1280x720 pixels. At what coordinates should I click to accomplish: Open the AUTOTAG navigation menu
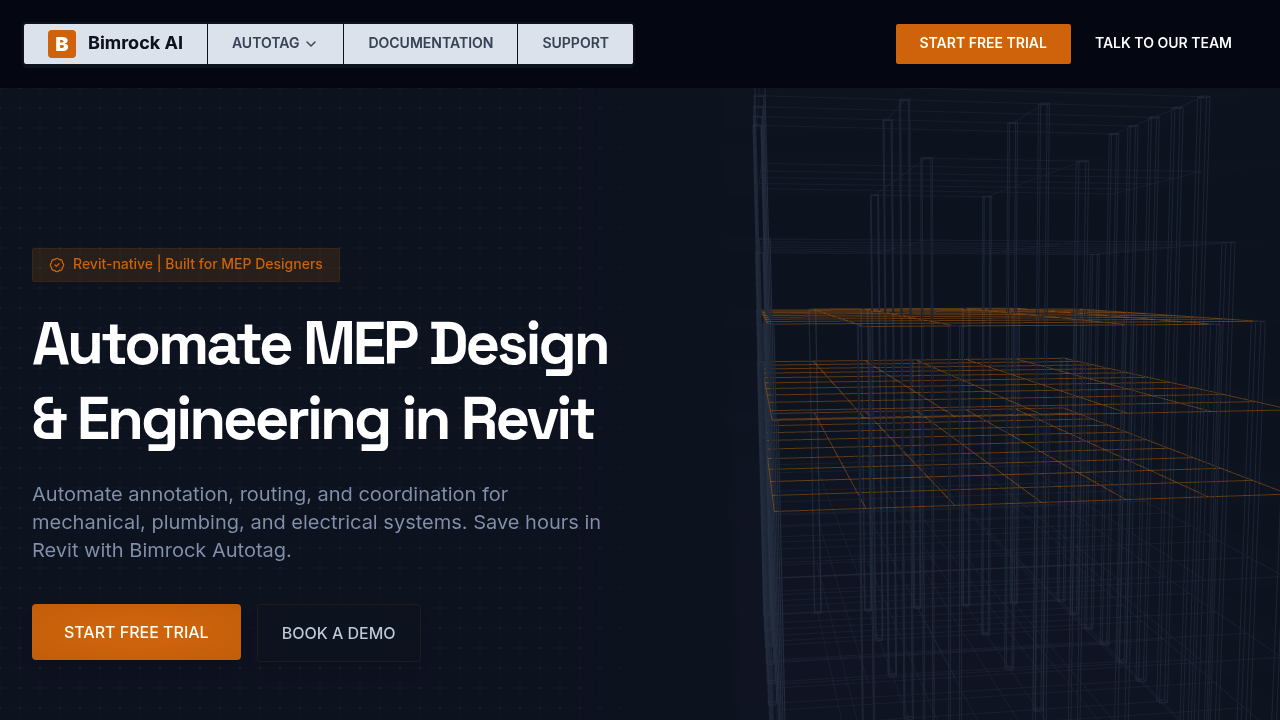[266, 44]
